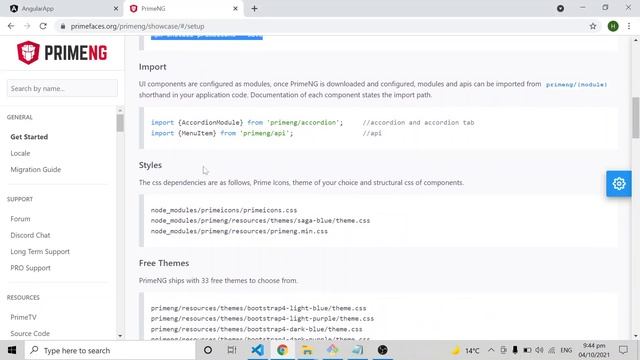Close the AngularApp tab

point(116,9)
